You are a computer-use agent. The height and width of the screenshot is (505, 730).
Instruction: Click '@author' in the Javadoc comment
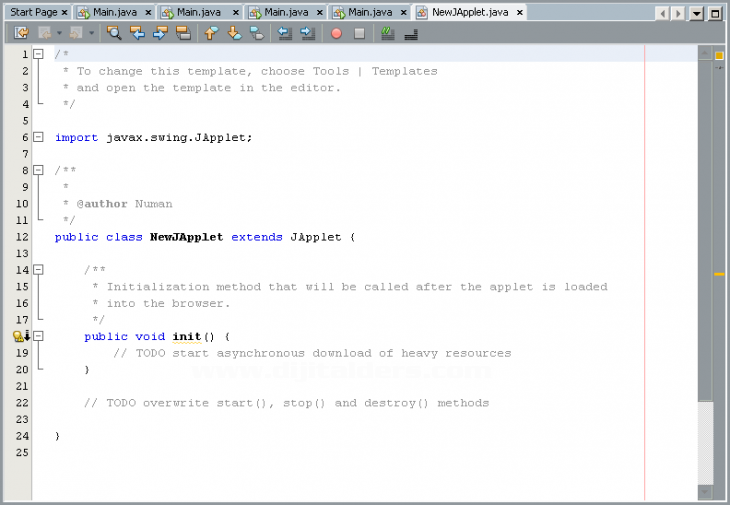102,204
